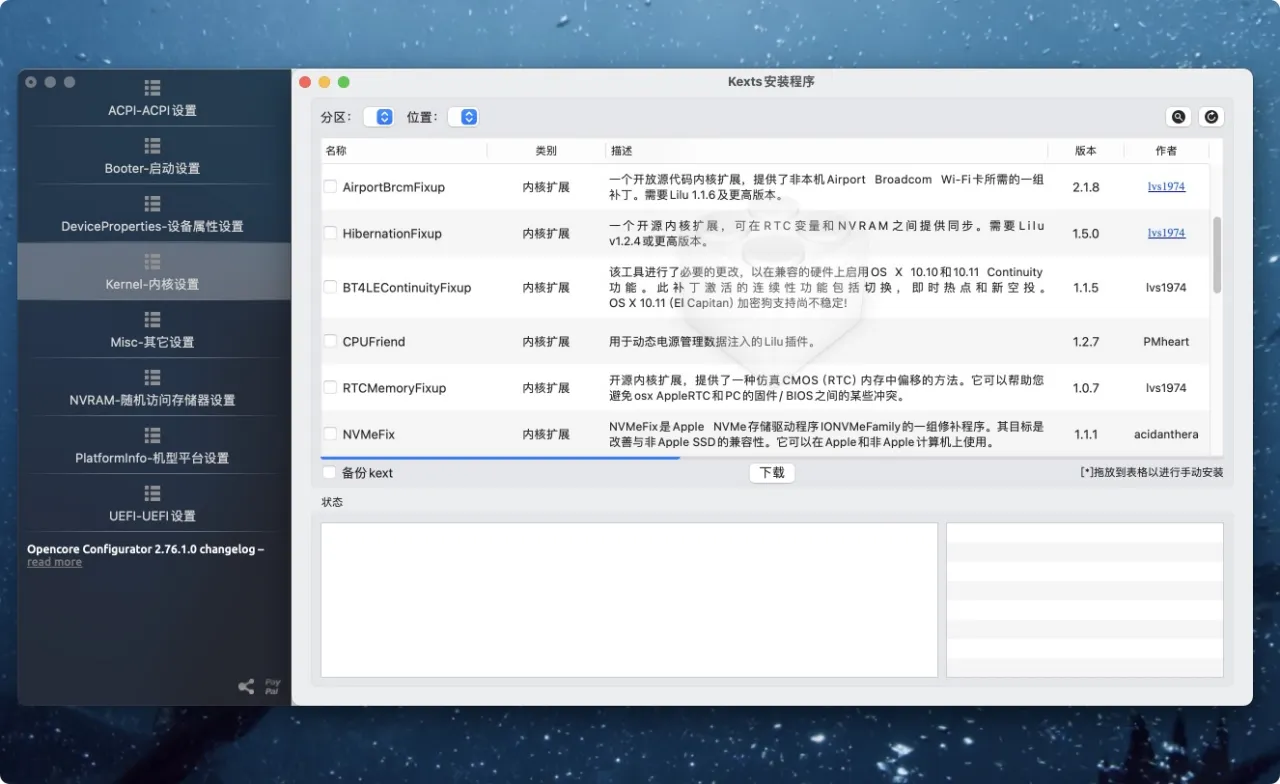Screen dimensions: 1280x784
Task: Check the CPUFriend checkbox
Action: click(330, 341)
